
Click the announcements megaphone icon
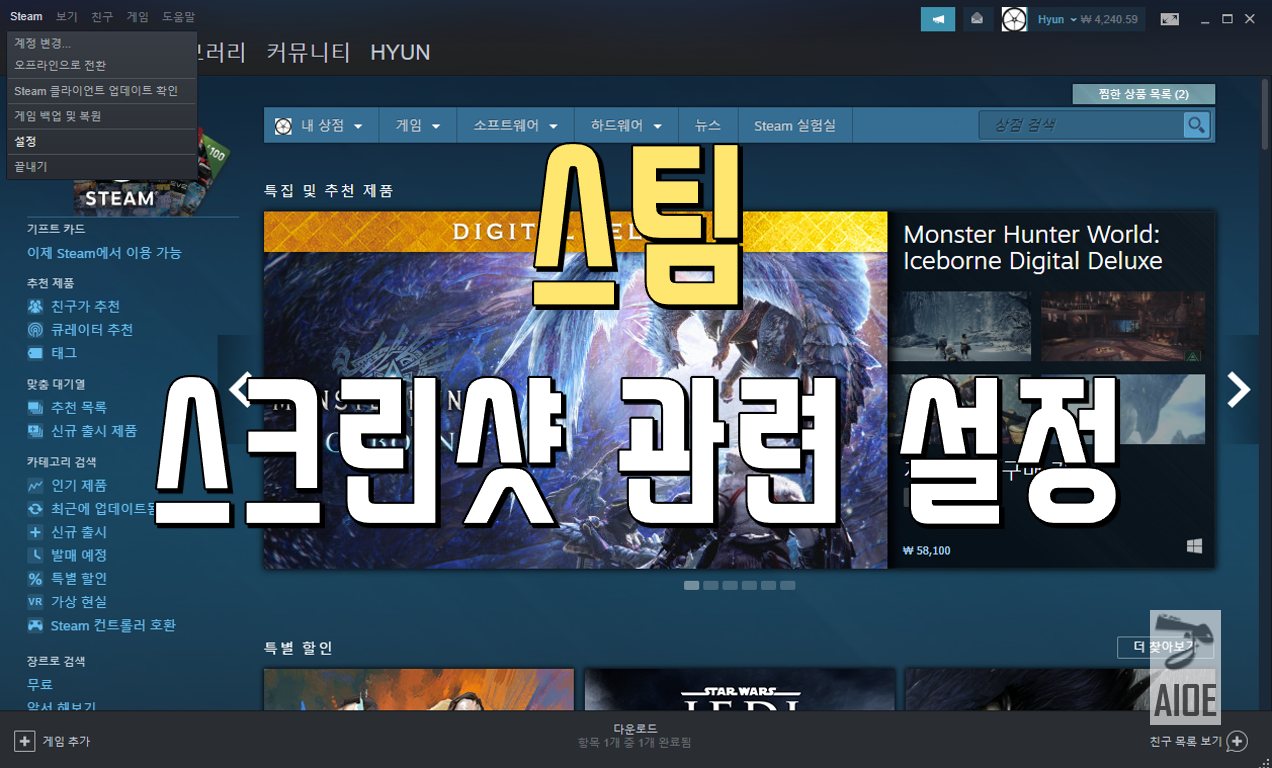[938, 19]
